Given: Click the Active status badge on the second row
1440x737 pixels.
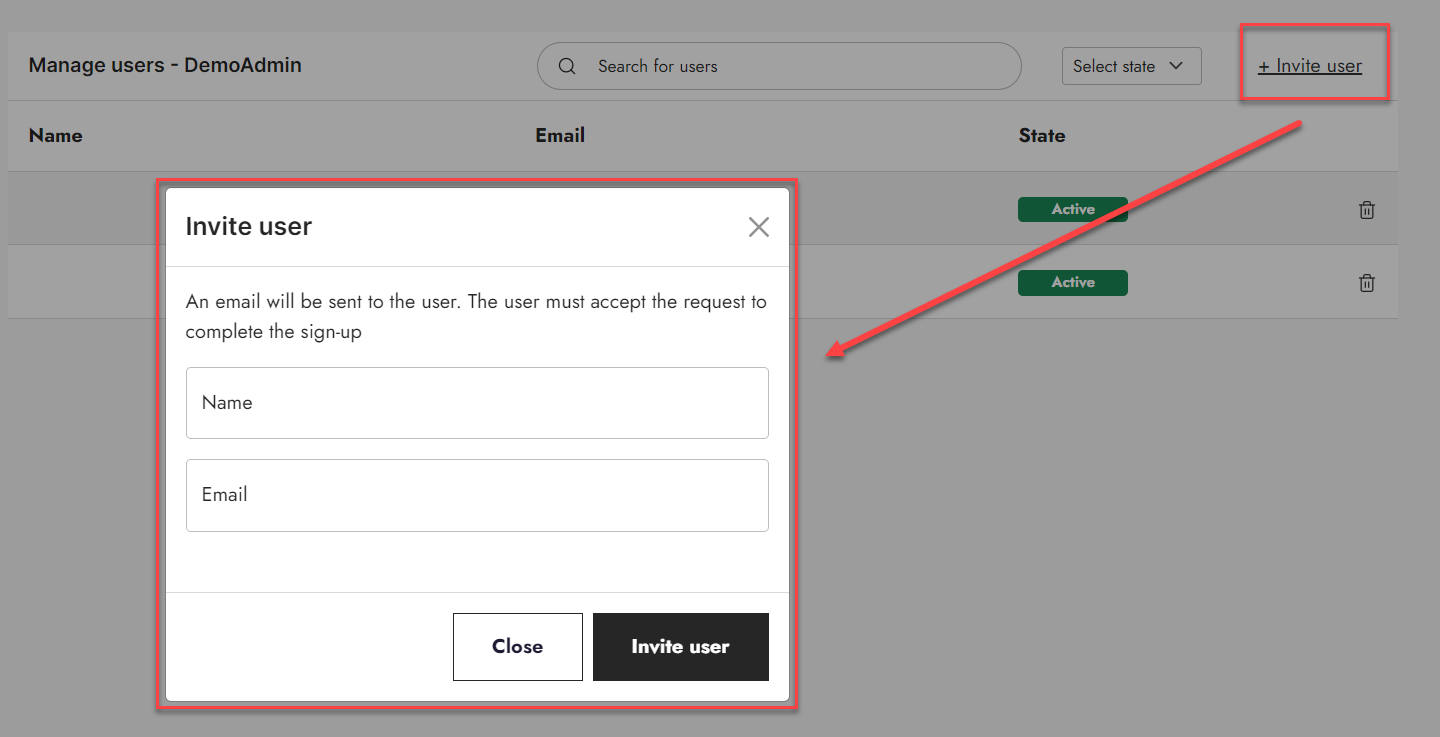Looking at the screenshot, I should coord(1072,282).
